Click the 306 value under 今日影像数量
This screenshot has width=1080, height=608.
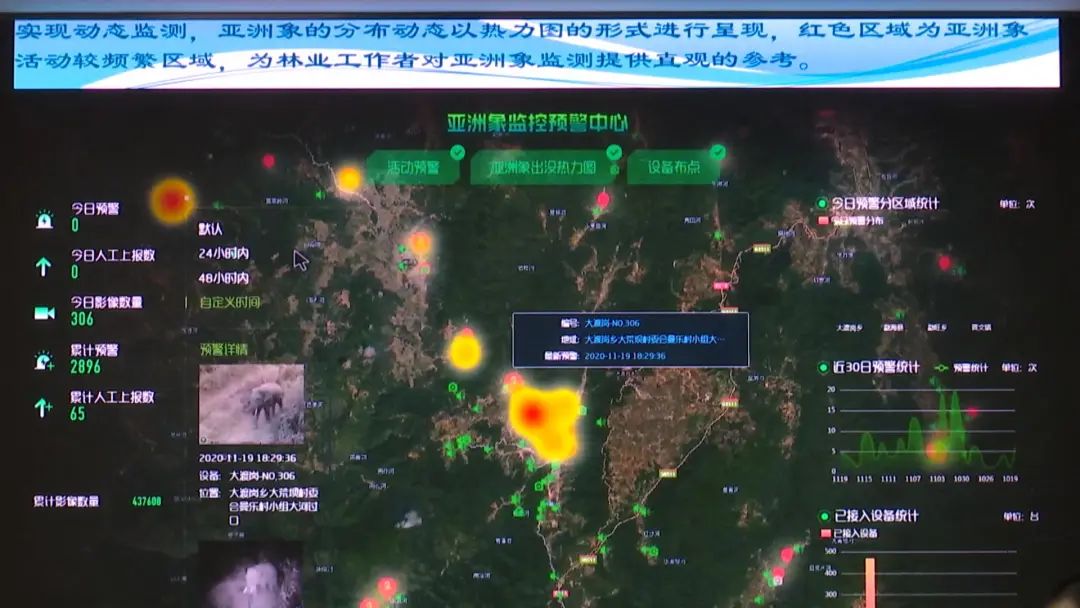[82, 319]
